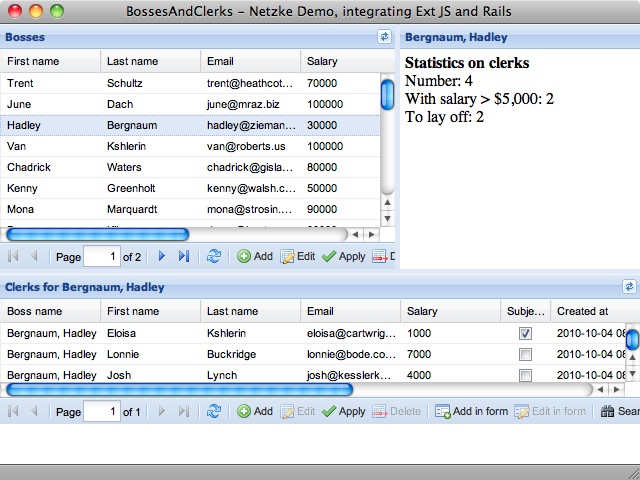This screenshot has width=640, height=480.
Task: Uncheck the checkbox in Eloisa Kshlerin's row
Action: tap(525, 333)
